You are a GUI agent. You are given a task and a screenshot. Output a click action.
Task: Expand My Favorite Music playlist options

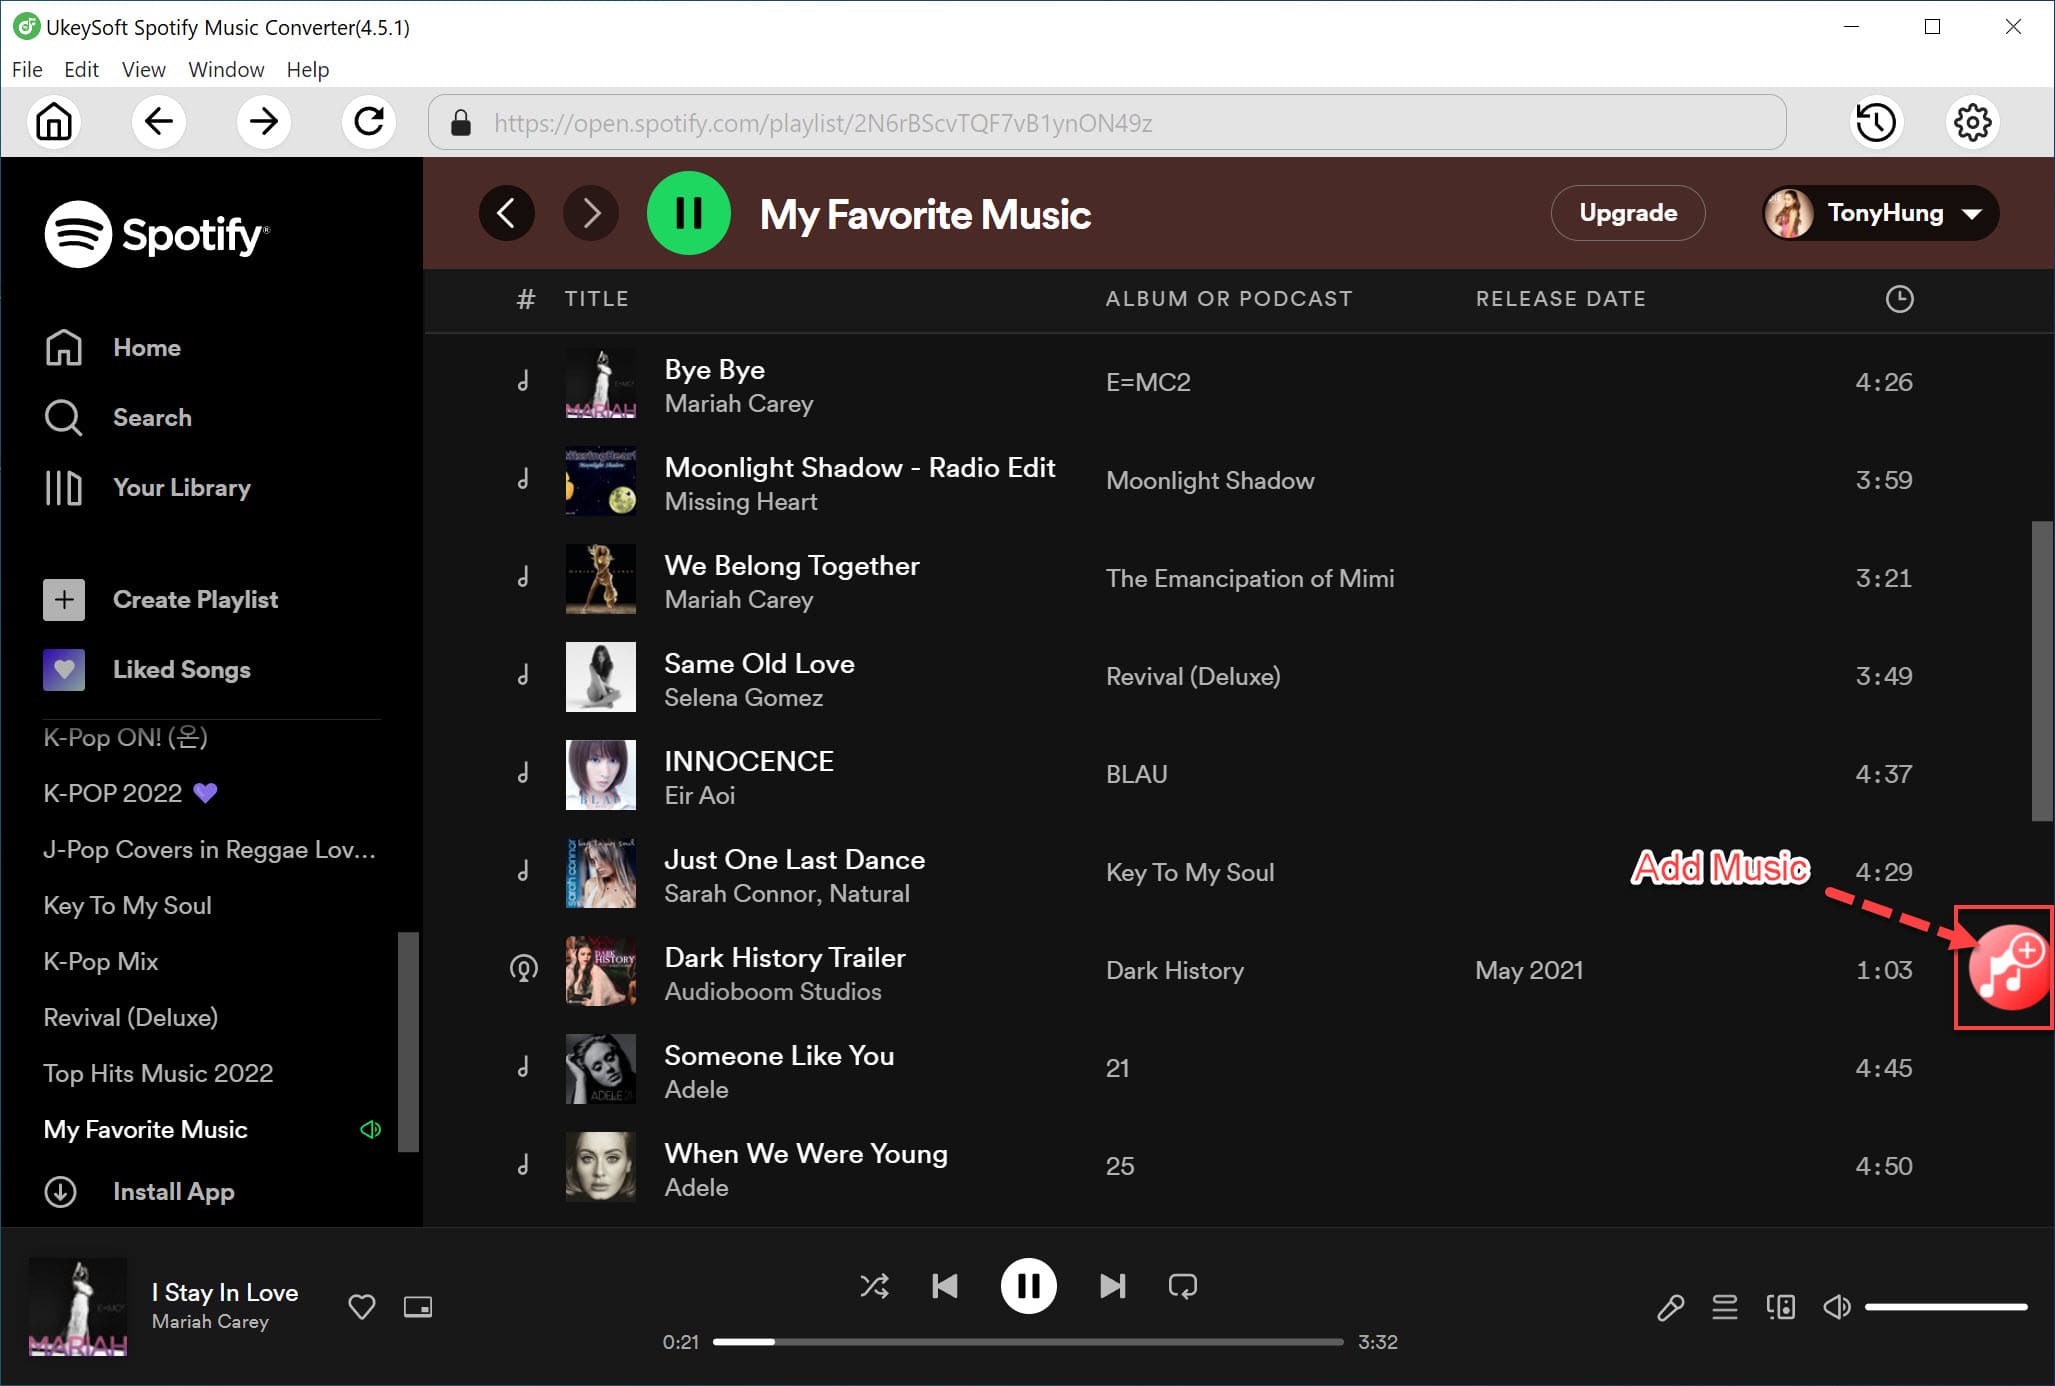pos(144,1128)
